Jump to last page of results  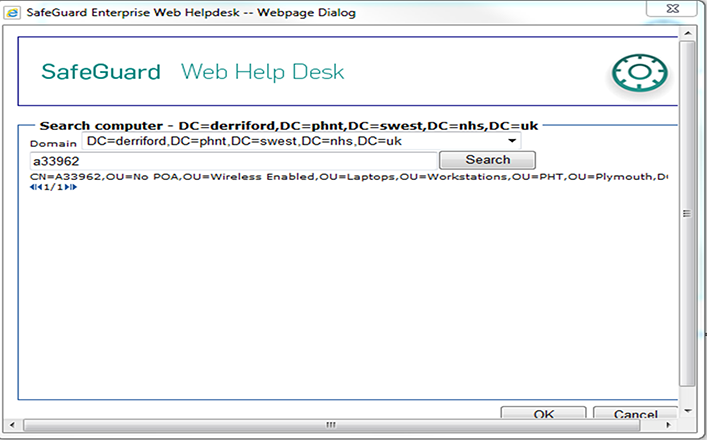point(73,187)
